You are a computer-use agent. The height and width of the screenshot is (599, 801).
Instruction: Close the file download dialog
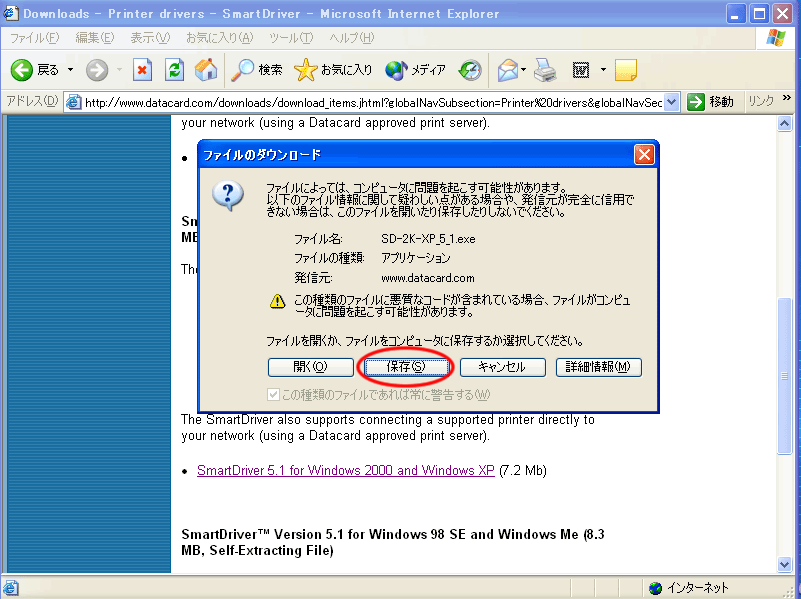click(644, 154)
